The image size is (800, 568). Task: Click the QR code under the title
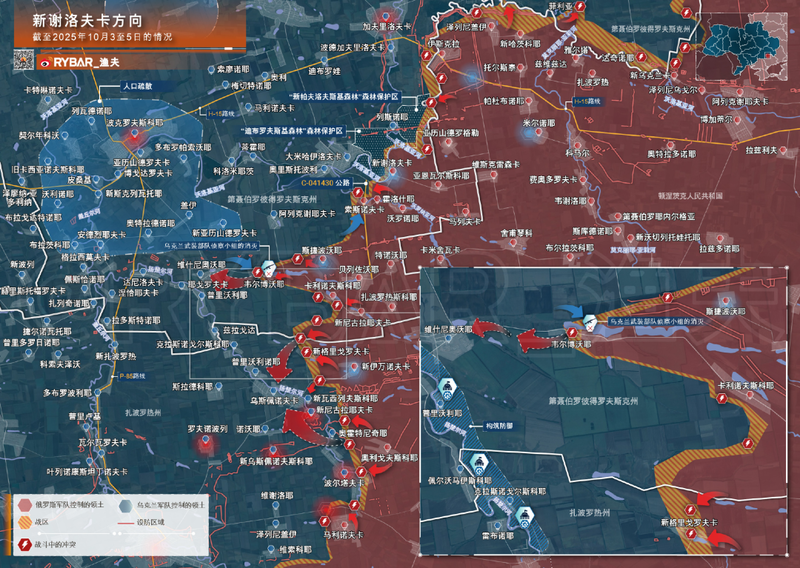21,62
